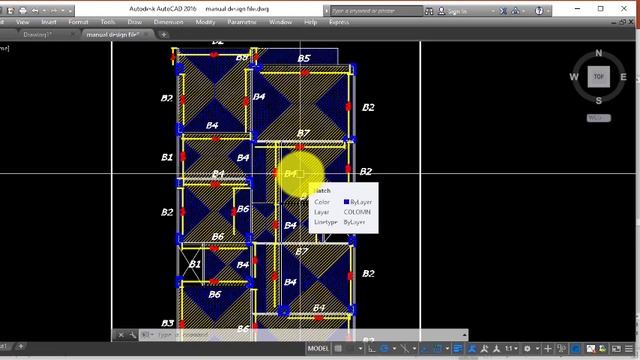Open polar tracking angle dropdown

pos(395,349)
